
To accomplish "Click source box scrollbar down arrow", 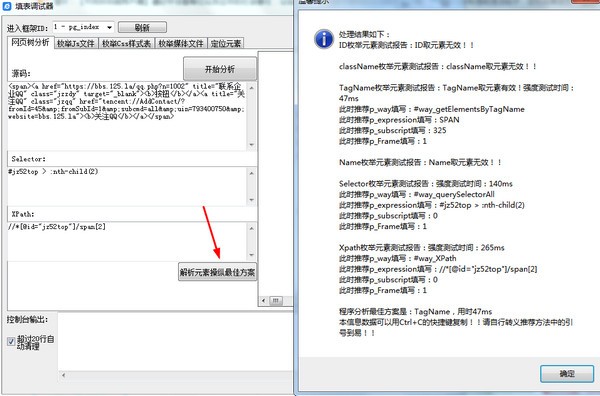I will click(x=251, y=145).
